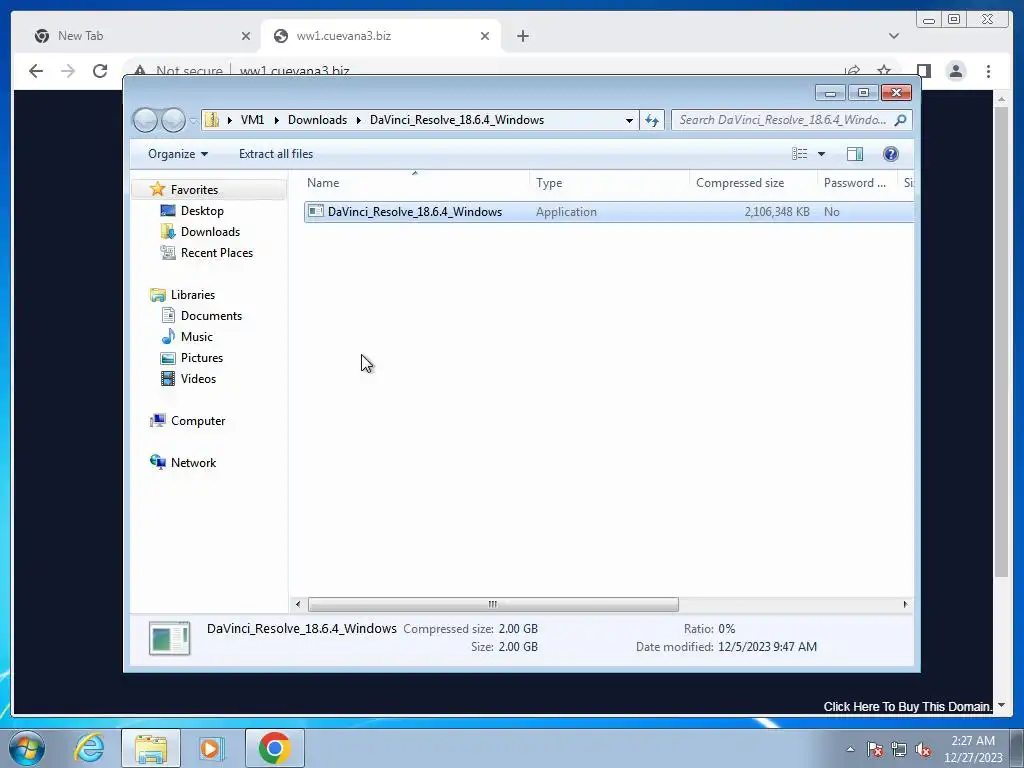Click the application icon of the DaVinci file row
1024x768 pixels.
click(x=316, y=211)
